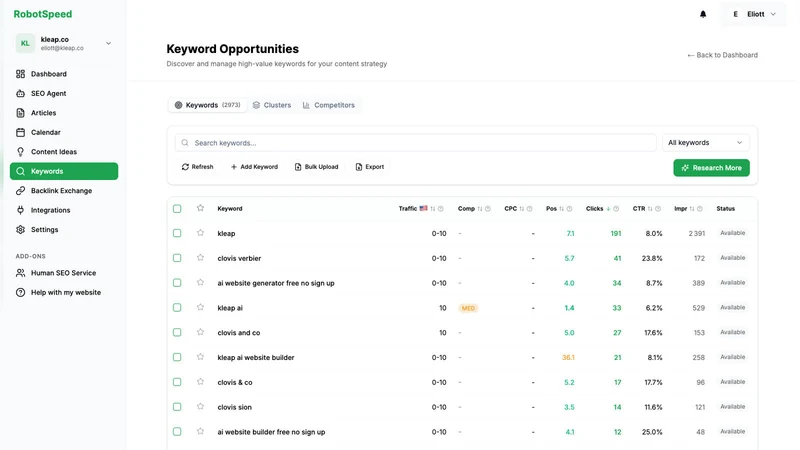Click the Bulk Upload button
Image resolution: width=800 pixels, height=450 pixels.
tap(316, 167)
